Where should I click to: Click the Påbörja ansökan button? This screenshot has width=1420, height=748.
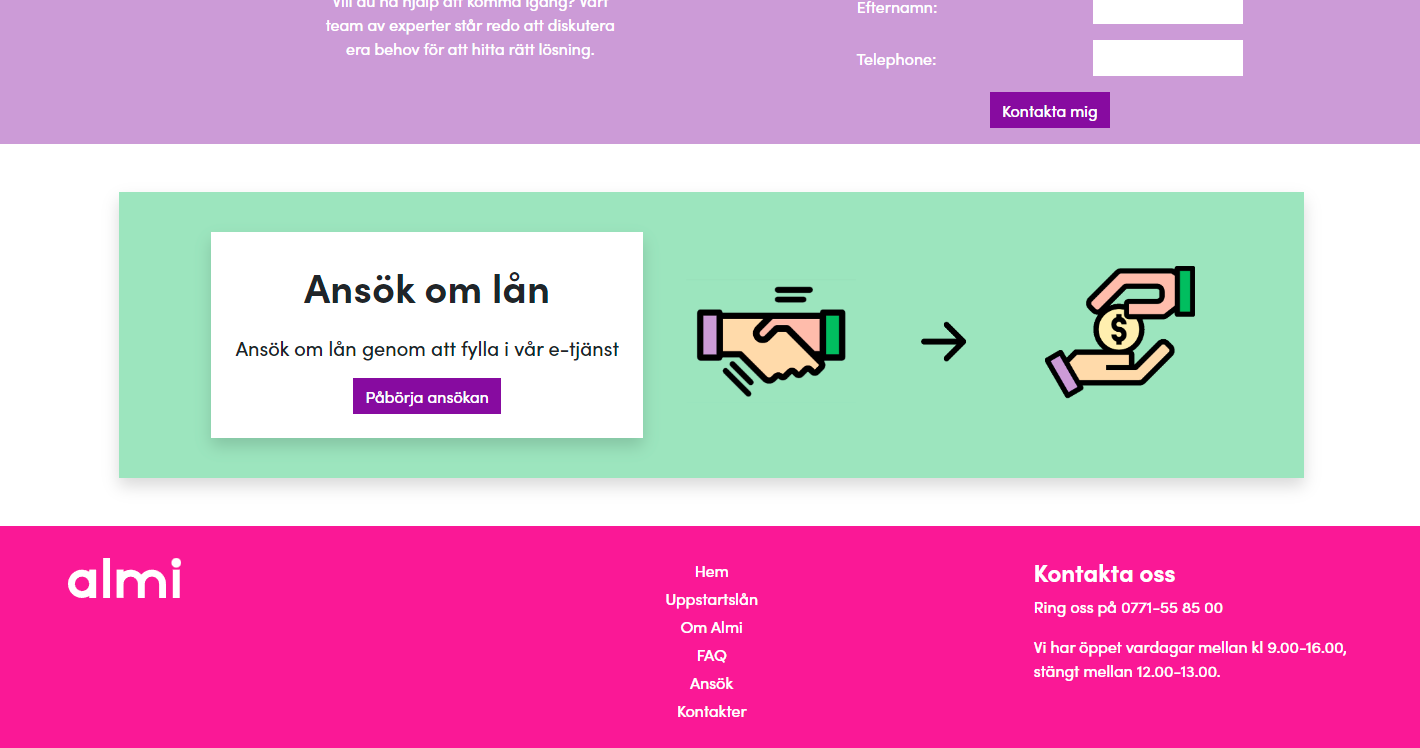[427, 397]
